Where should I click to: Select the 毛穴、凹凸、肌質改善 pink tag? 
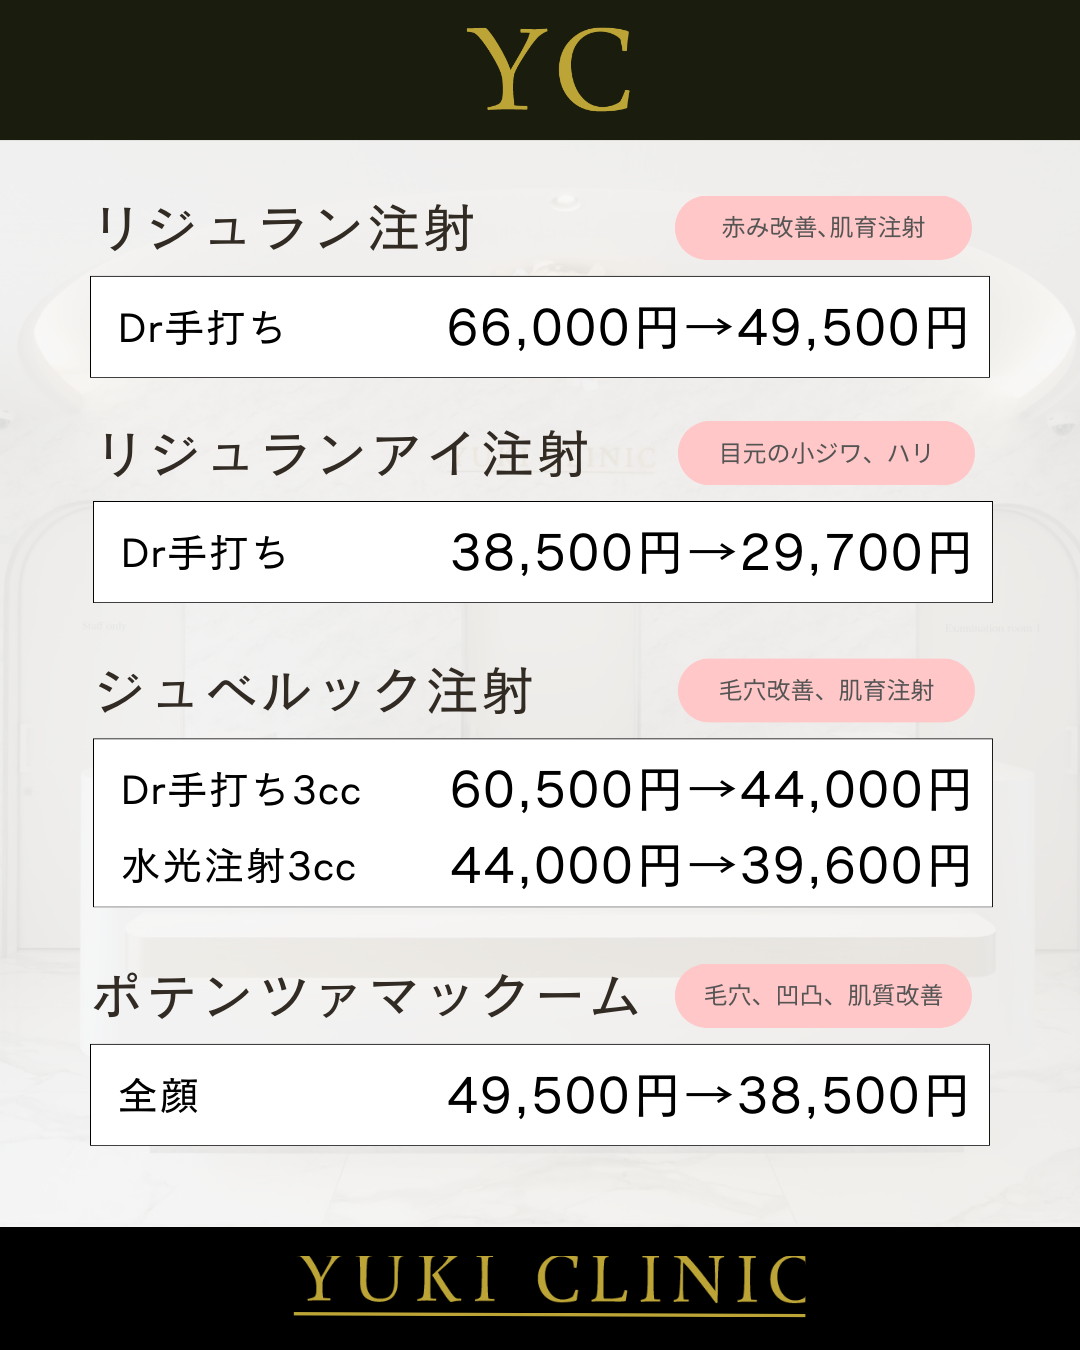tap(823, 995)
